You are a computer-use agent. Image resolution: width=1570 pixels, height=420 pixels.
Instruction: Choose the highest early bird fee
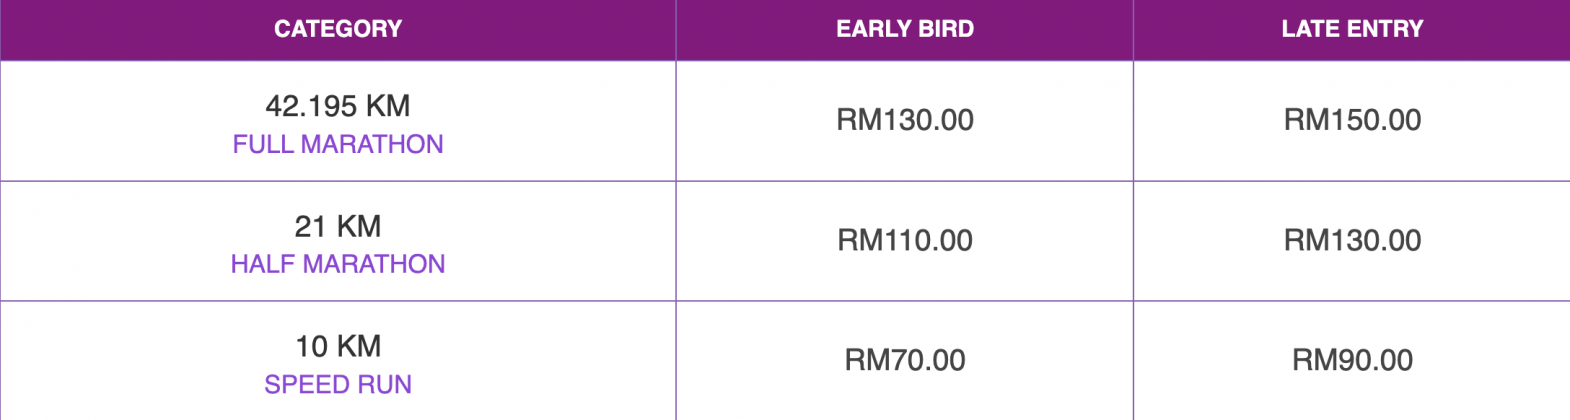click(905, 120)
